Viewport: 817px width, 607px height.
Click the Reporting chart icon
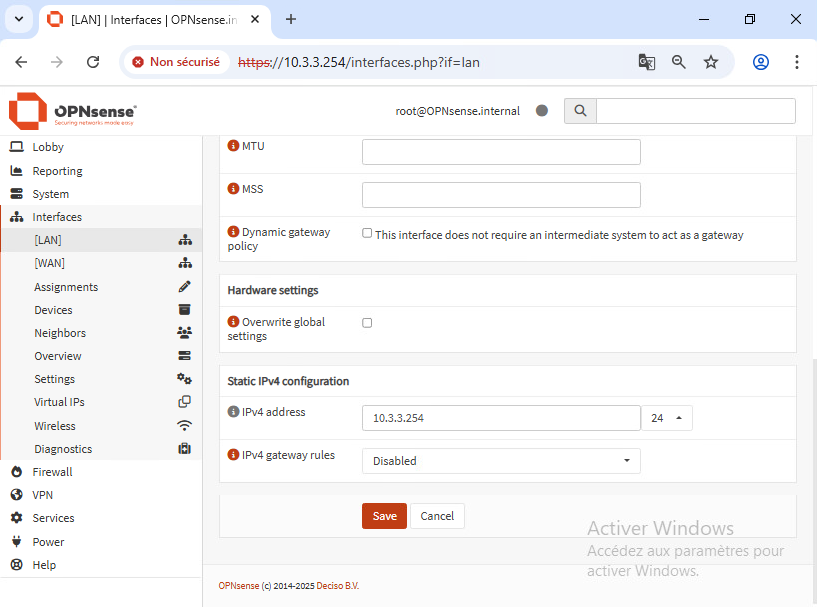point(17,171)
